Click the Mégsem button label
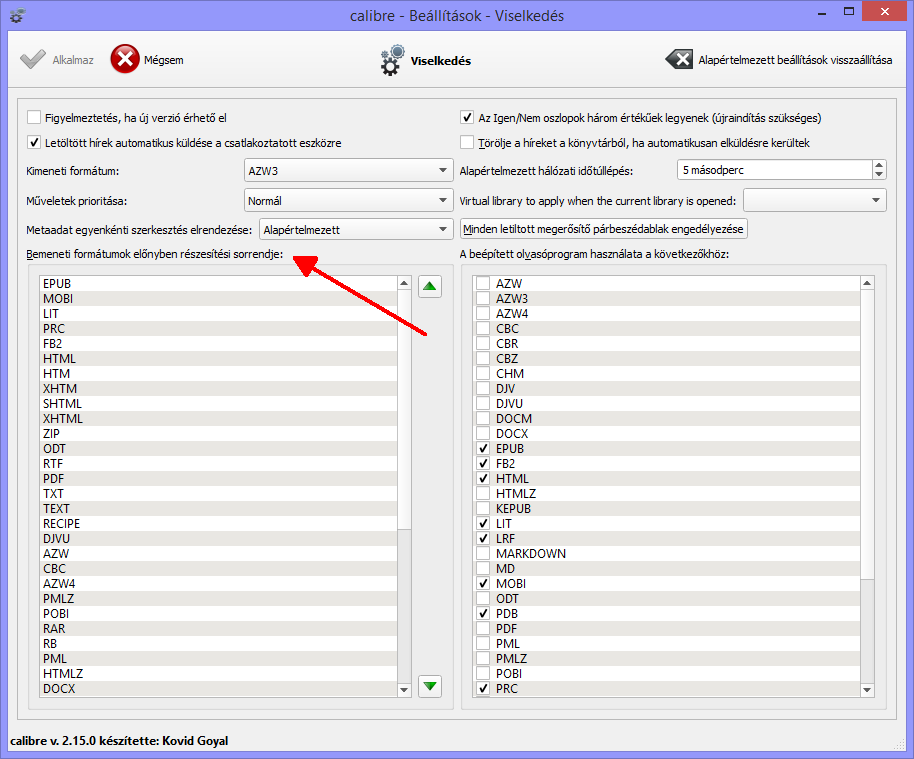 pyautogui.click(x=164, y=60)
